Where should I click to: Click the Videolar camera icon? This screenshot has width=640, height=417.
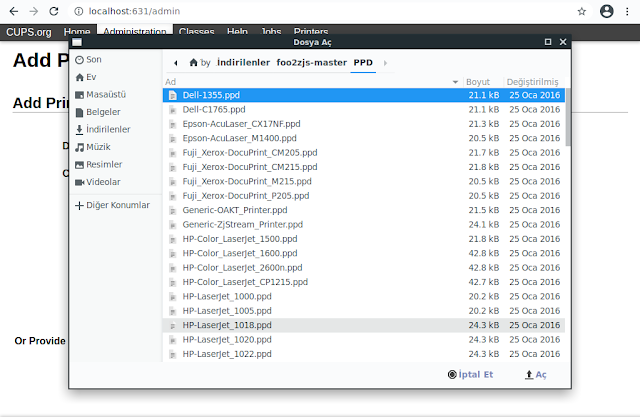pos(80,182)
